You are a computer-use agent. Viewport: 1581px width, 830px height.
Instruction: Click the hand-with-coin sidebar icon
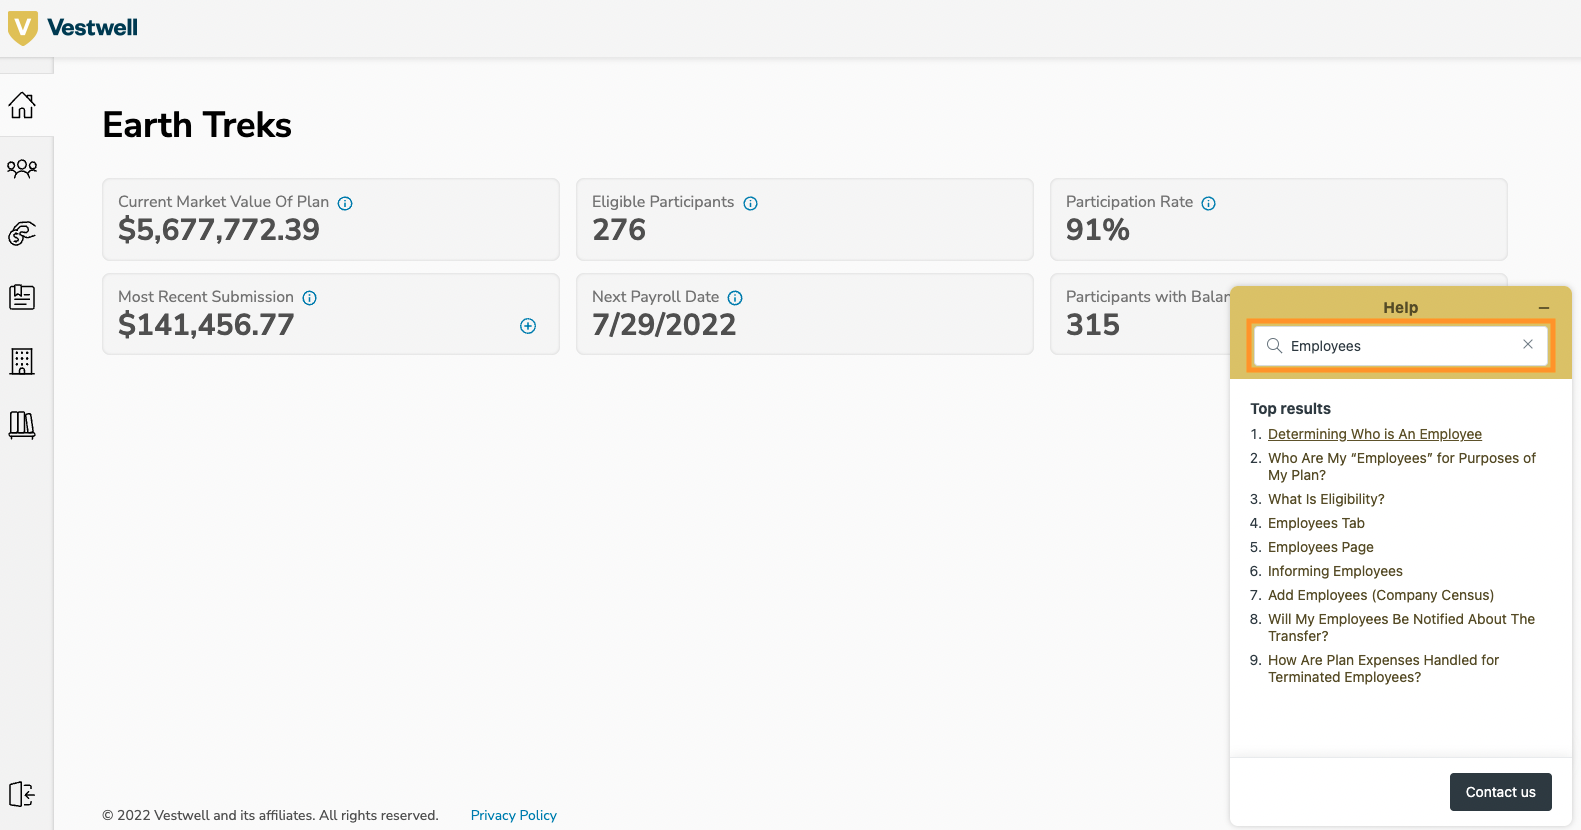22,233
